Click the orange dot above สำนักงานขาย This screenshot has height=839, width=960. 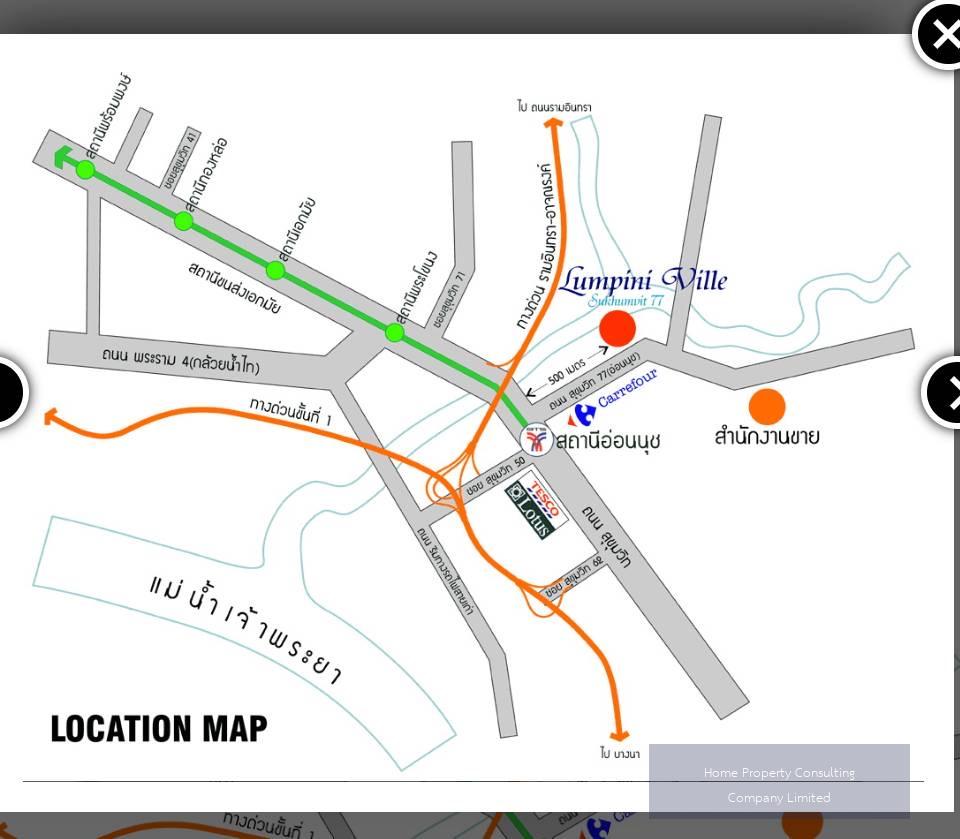pyautogui.click(x=767, y=407)
